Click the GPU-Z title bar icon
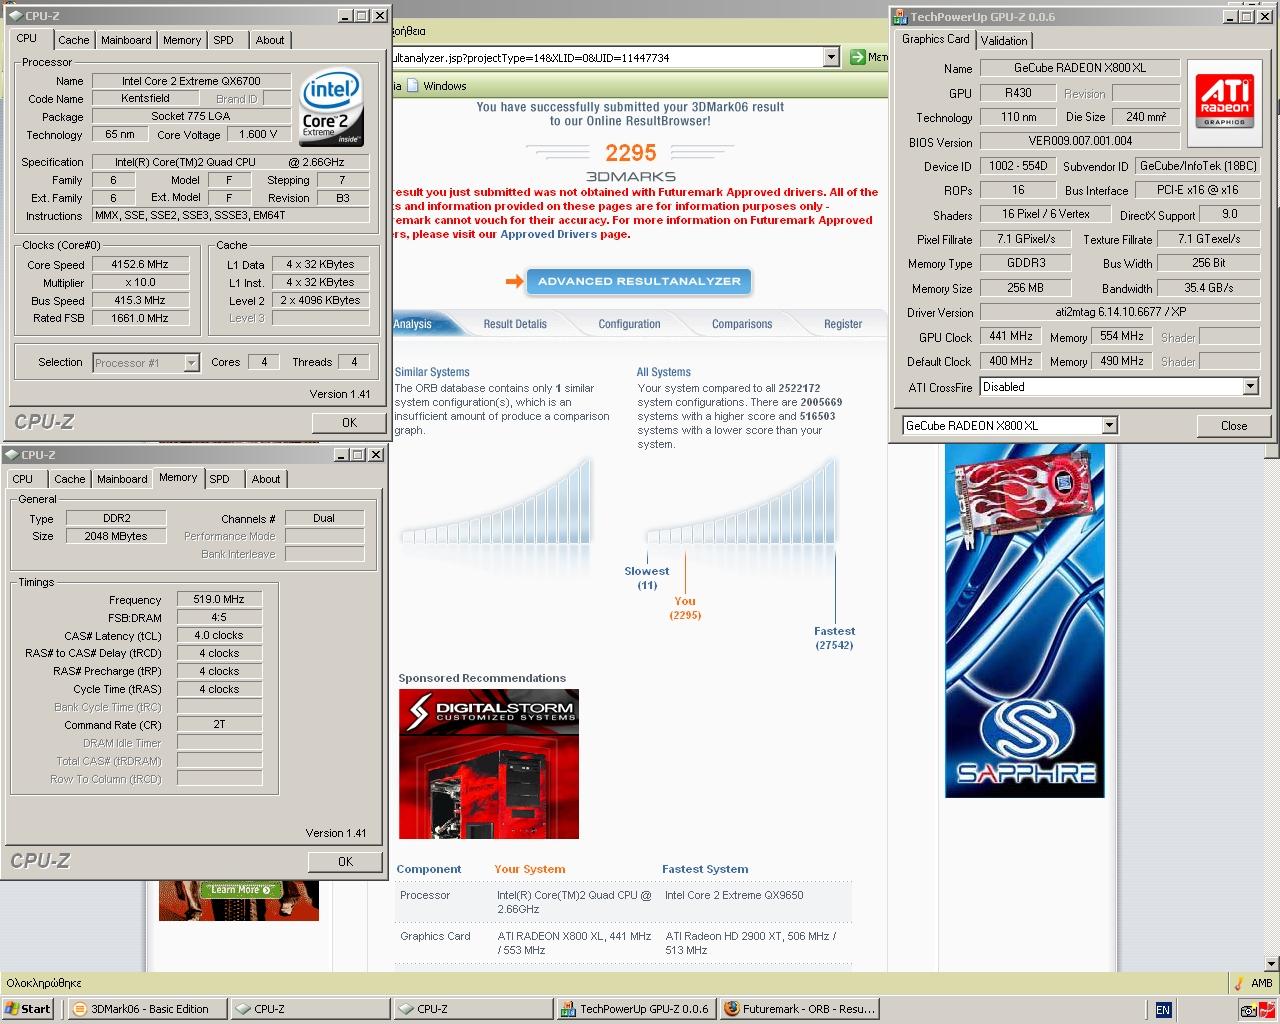1280x1024 pixels. [x=900, y=16]
